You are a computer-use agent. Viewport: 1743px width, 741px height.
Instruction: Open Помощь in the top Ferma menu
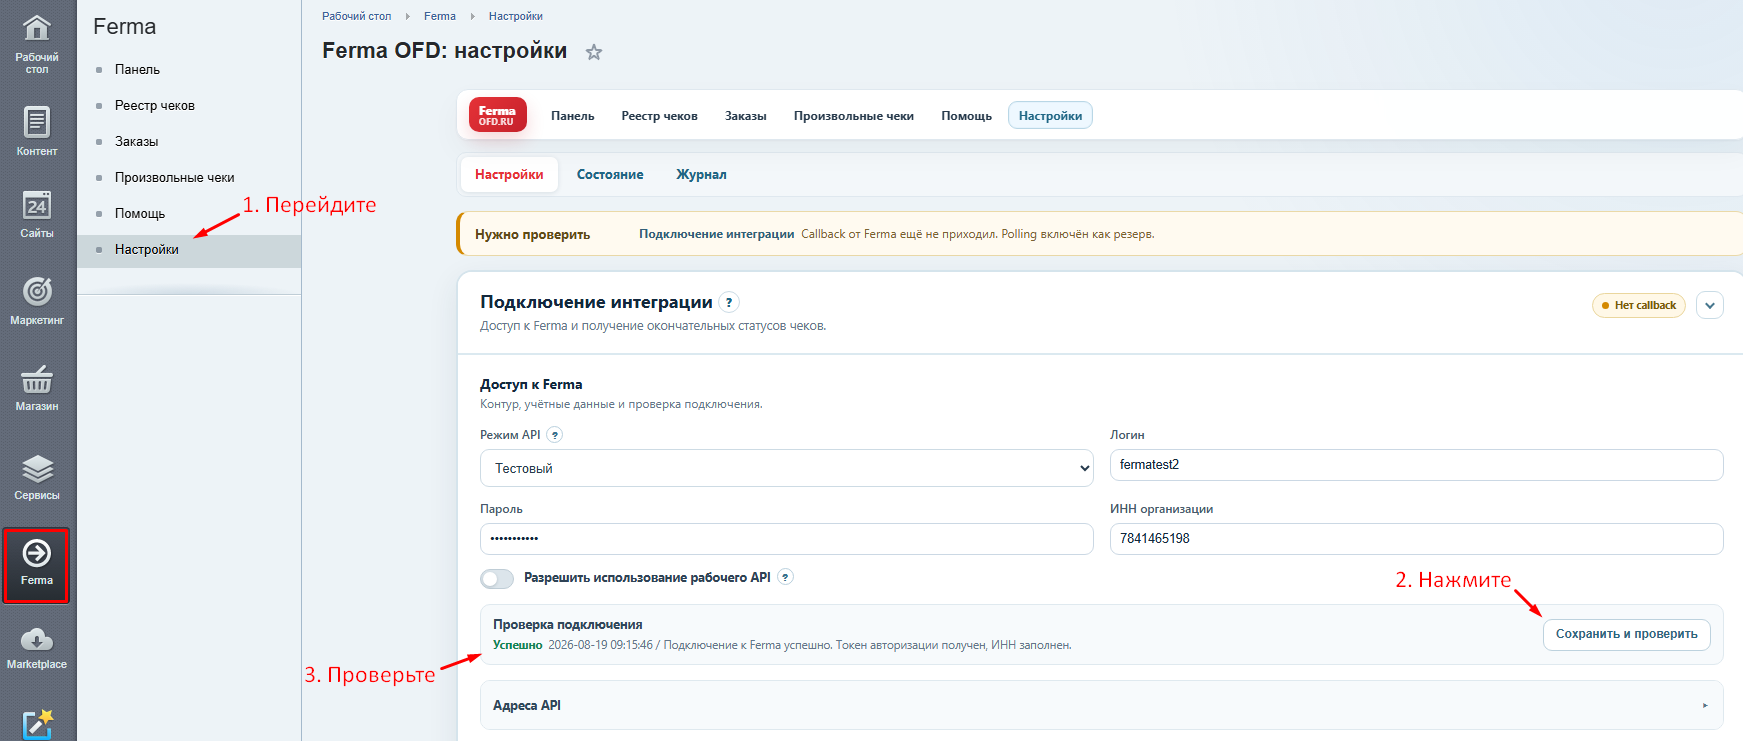(x=967, y=116)
